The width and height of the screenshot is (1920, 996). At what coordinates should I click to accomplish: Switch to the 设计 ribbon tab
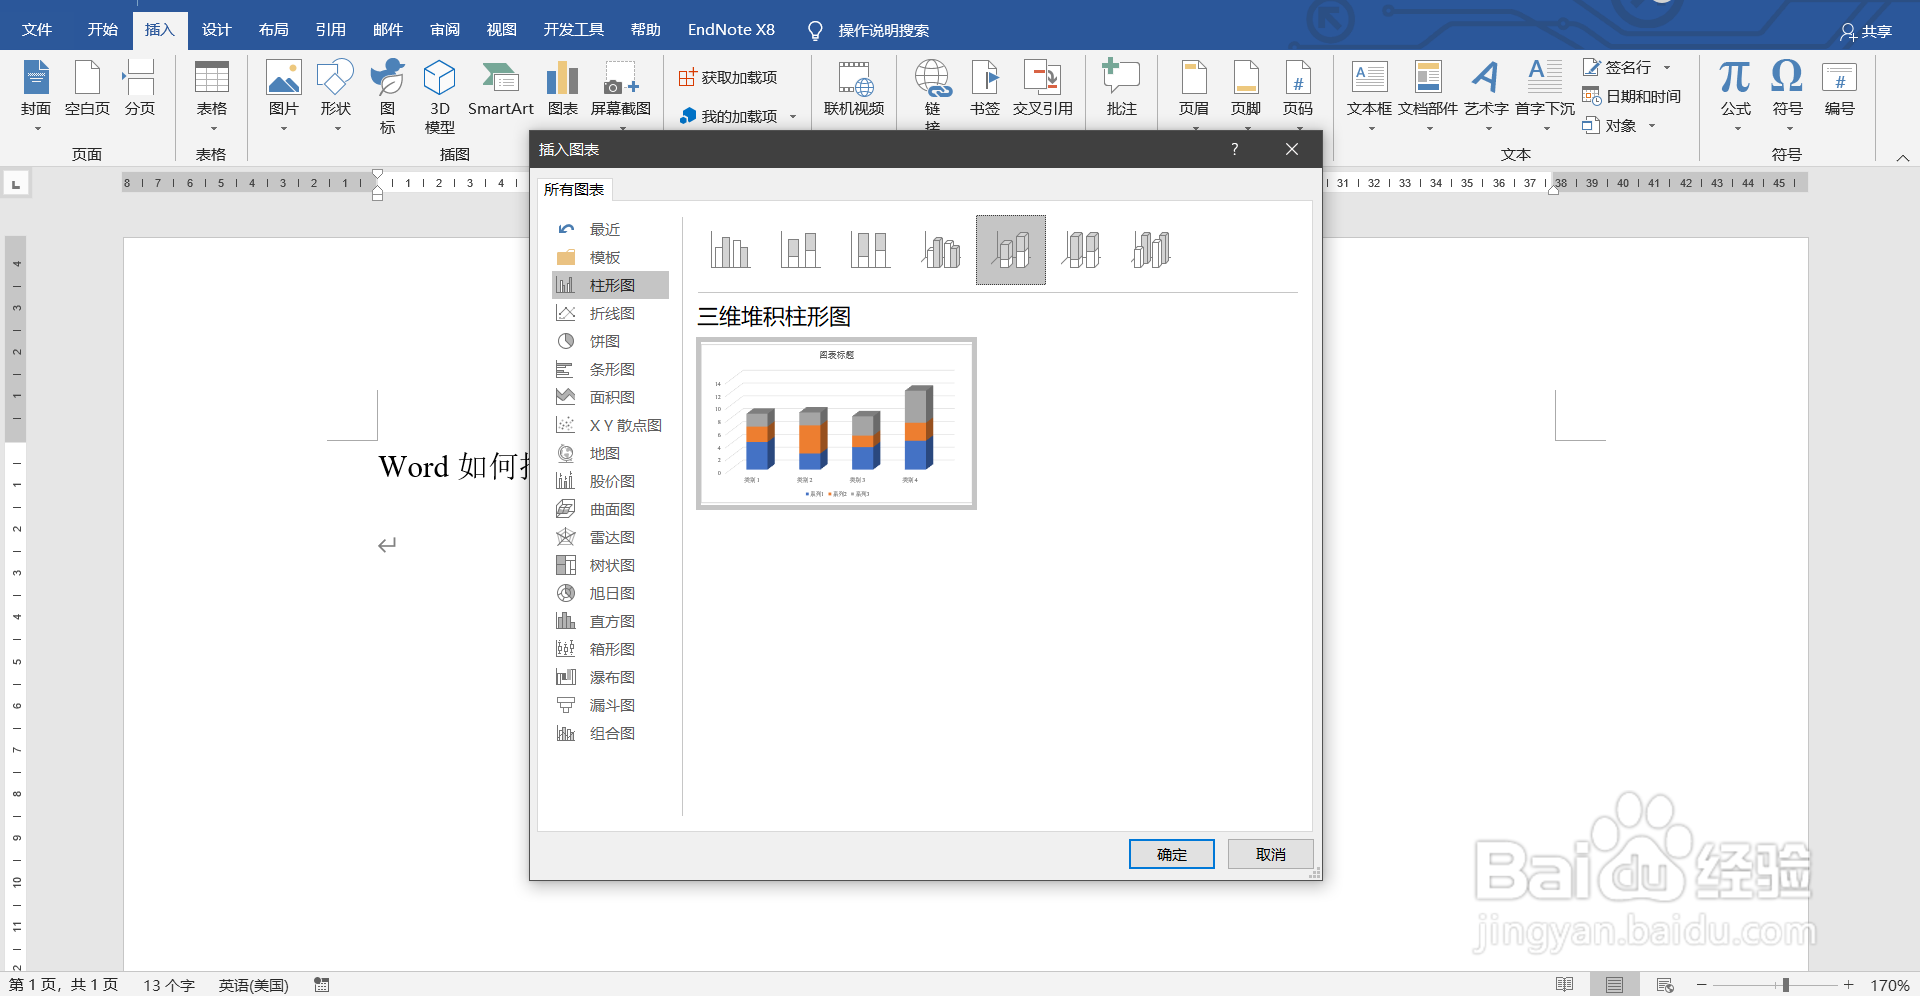tap(216, 29)
